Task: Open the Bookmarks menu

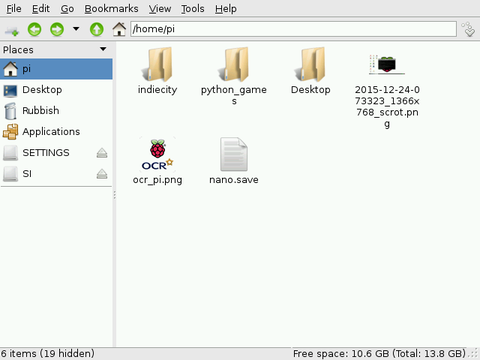Action: [x=111, y=8]
